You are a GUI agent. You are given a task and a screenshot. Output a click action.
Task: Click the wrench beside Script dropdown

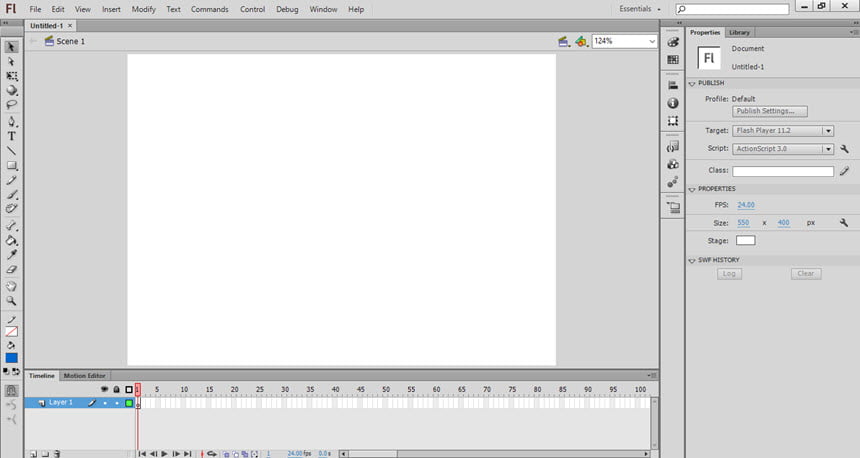(x=845, y=149)
